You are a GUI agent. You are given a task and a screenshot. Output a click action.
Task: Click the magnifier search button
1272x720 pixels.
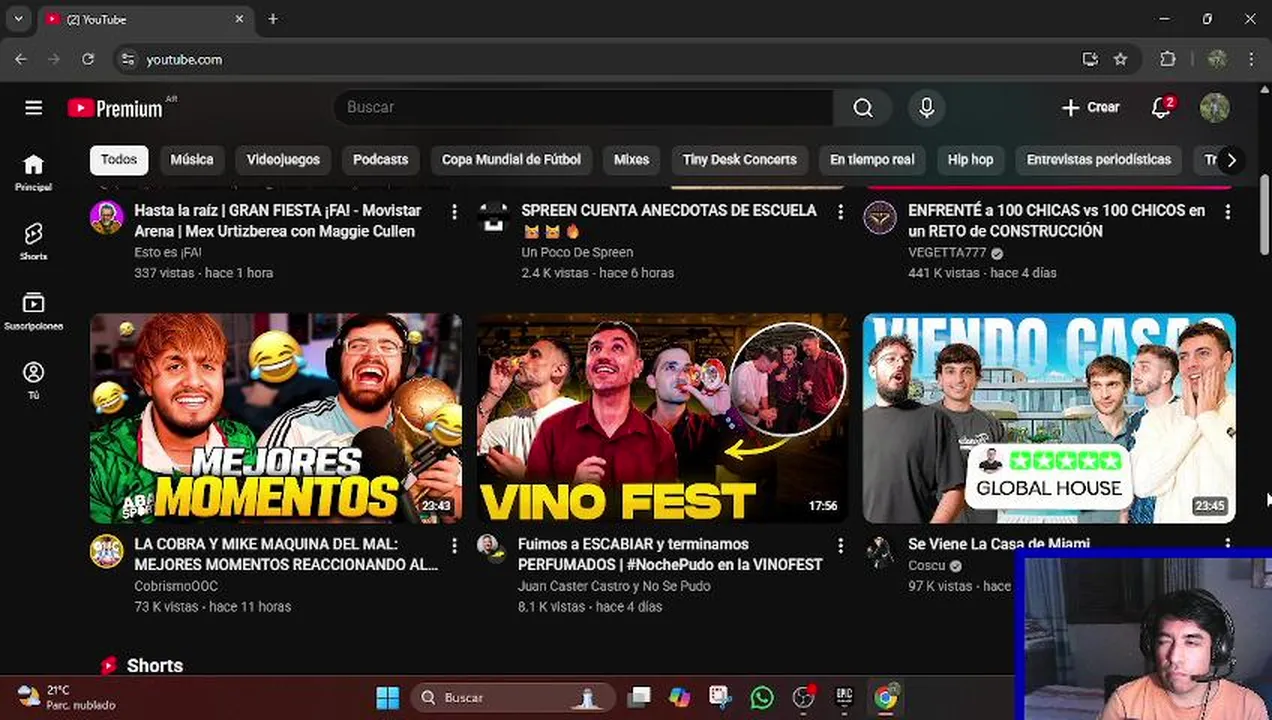(863, 108)
